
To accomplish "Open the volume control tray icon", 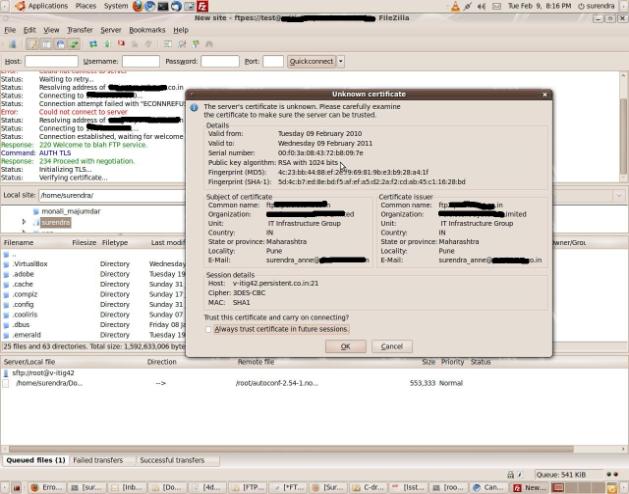I will pyautogui.click(x=481, y=6).
